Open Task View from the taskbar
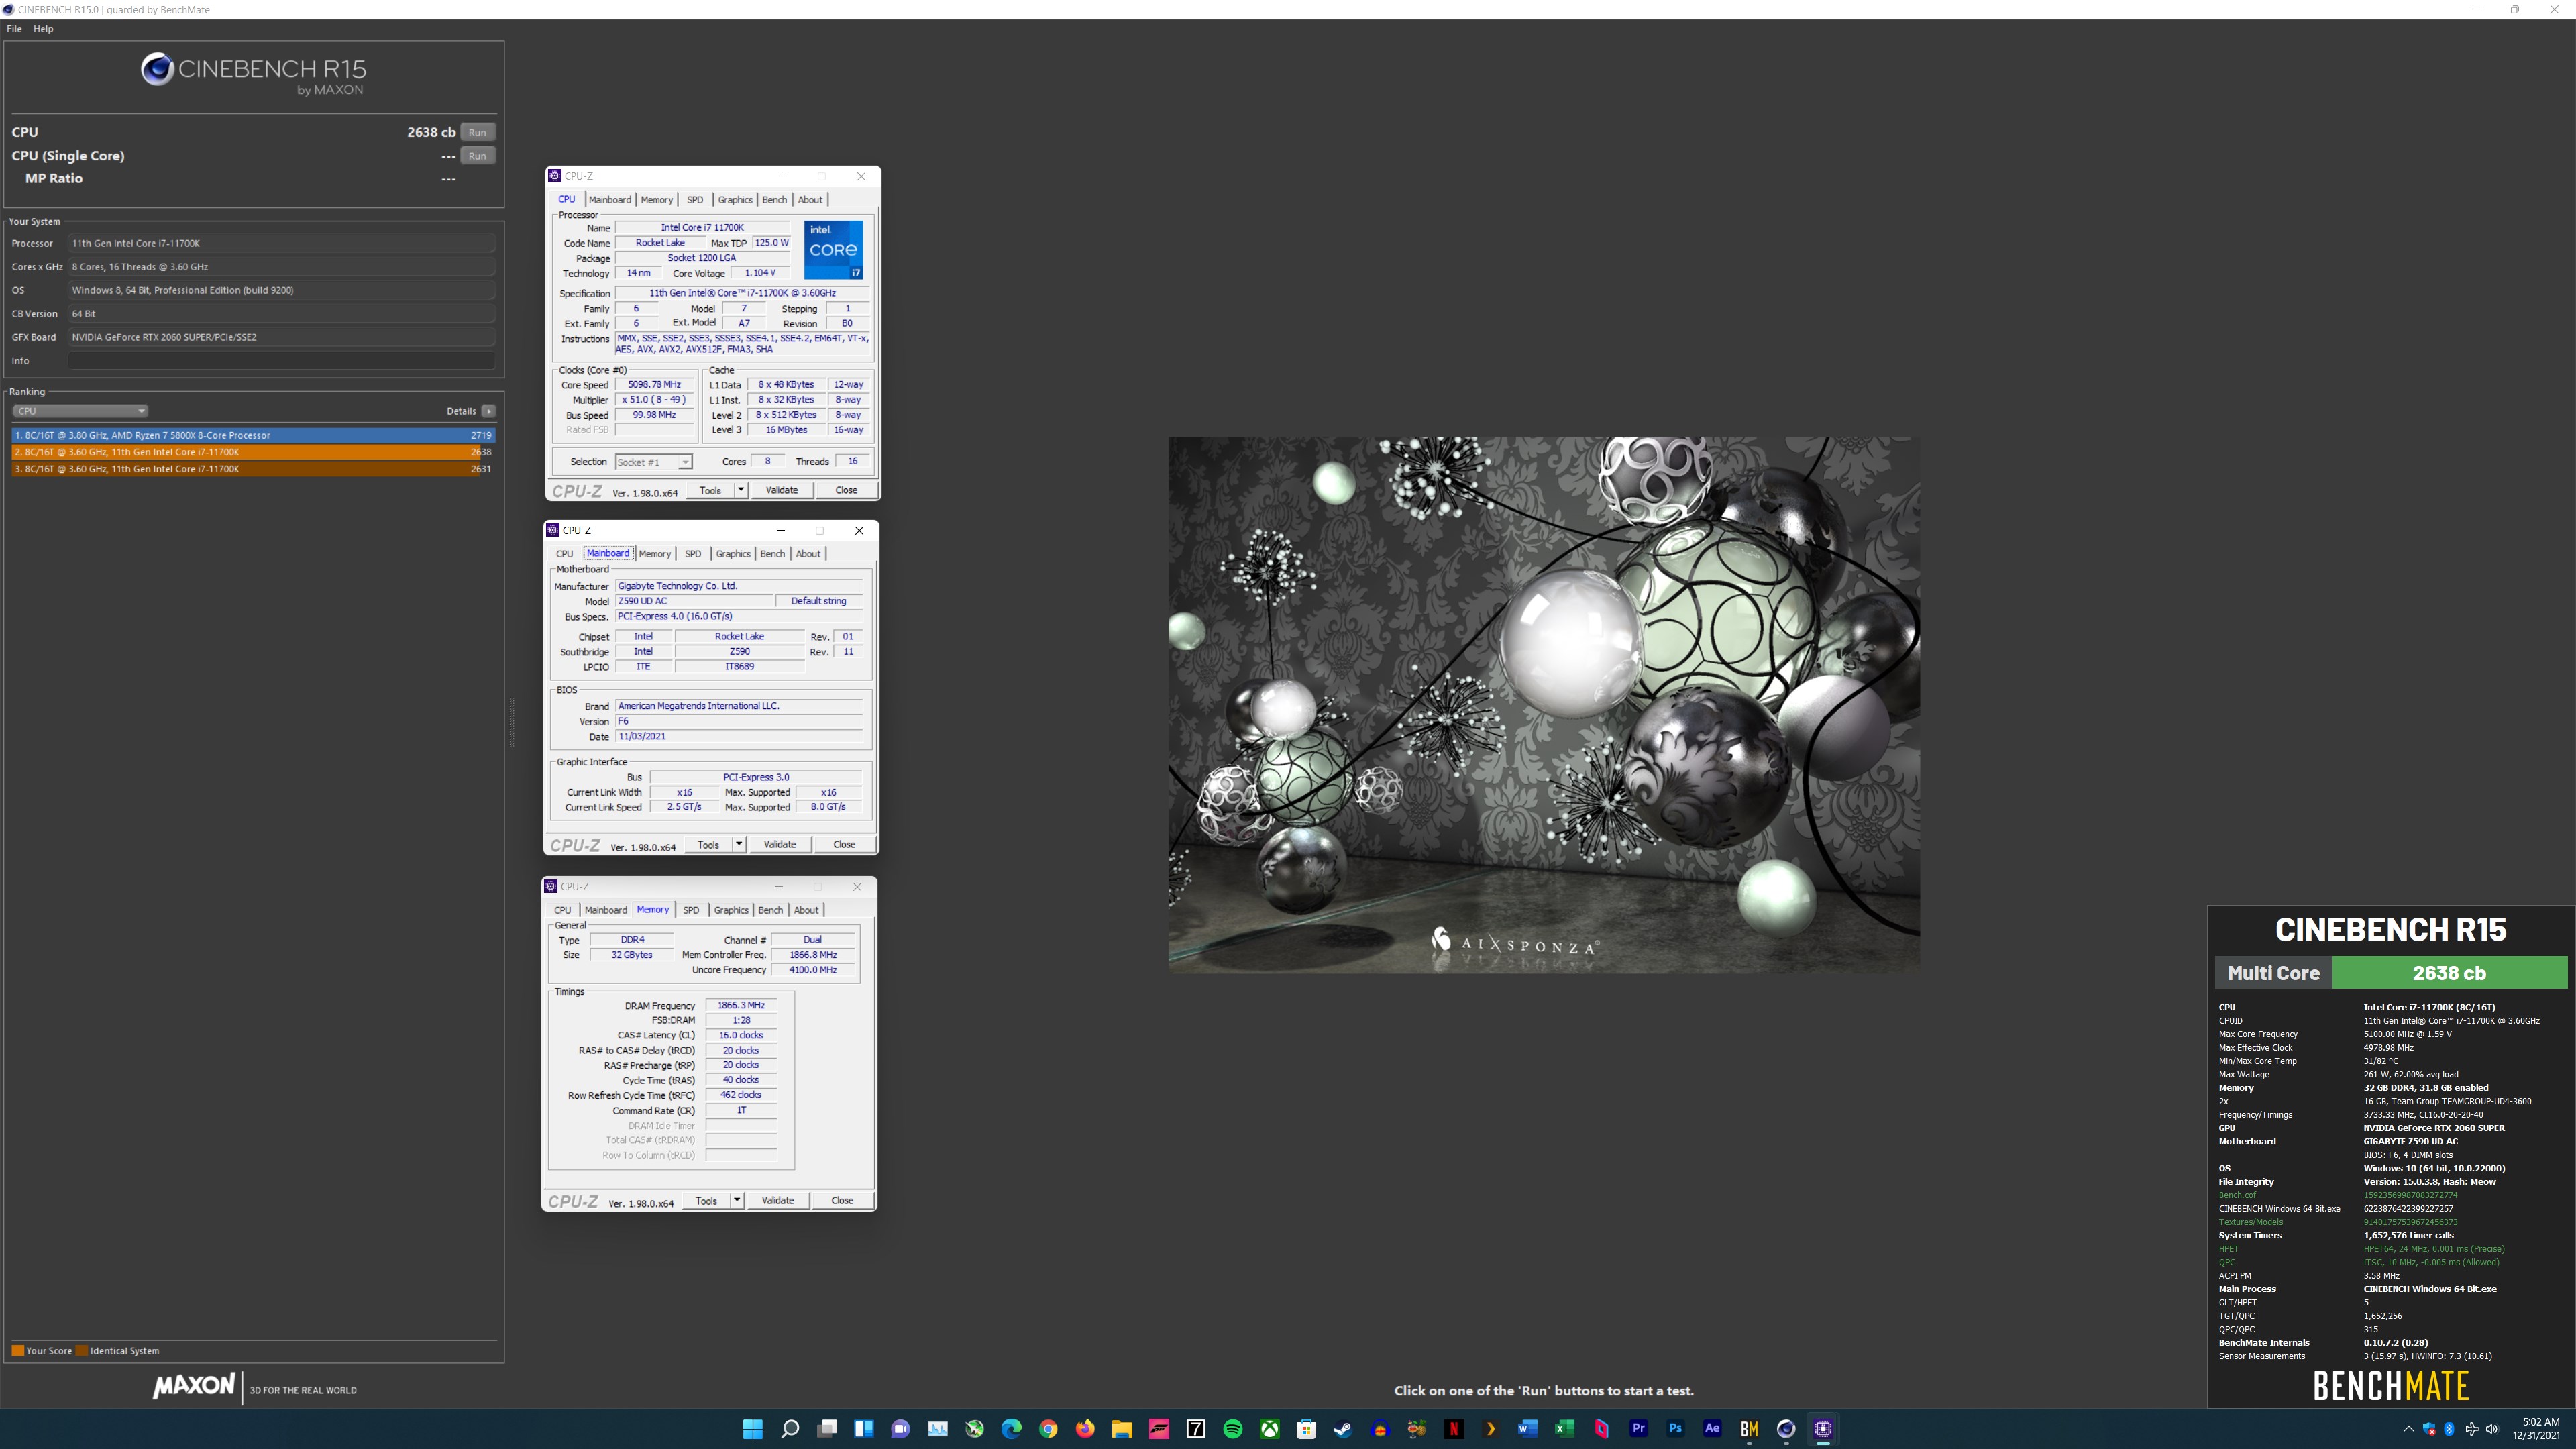This screenshot has width=2576, height=1449. tap(827, 1428)
